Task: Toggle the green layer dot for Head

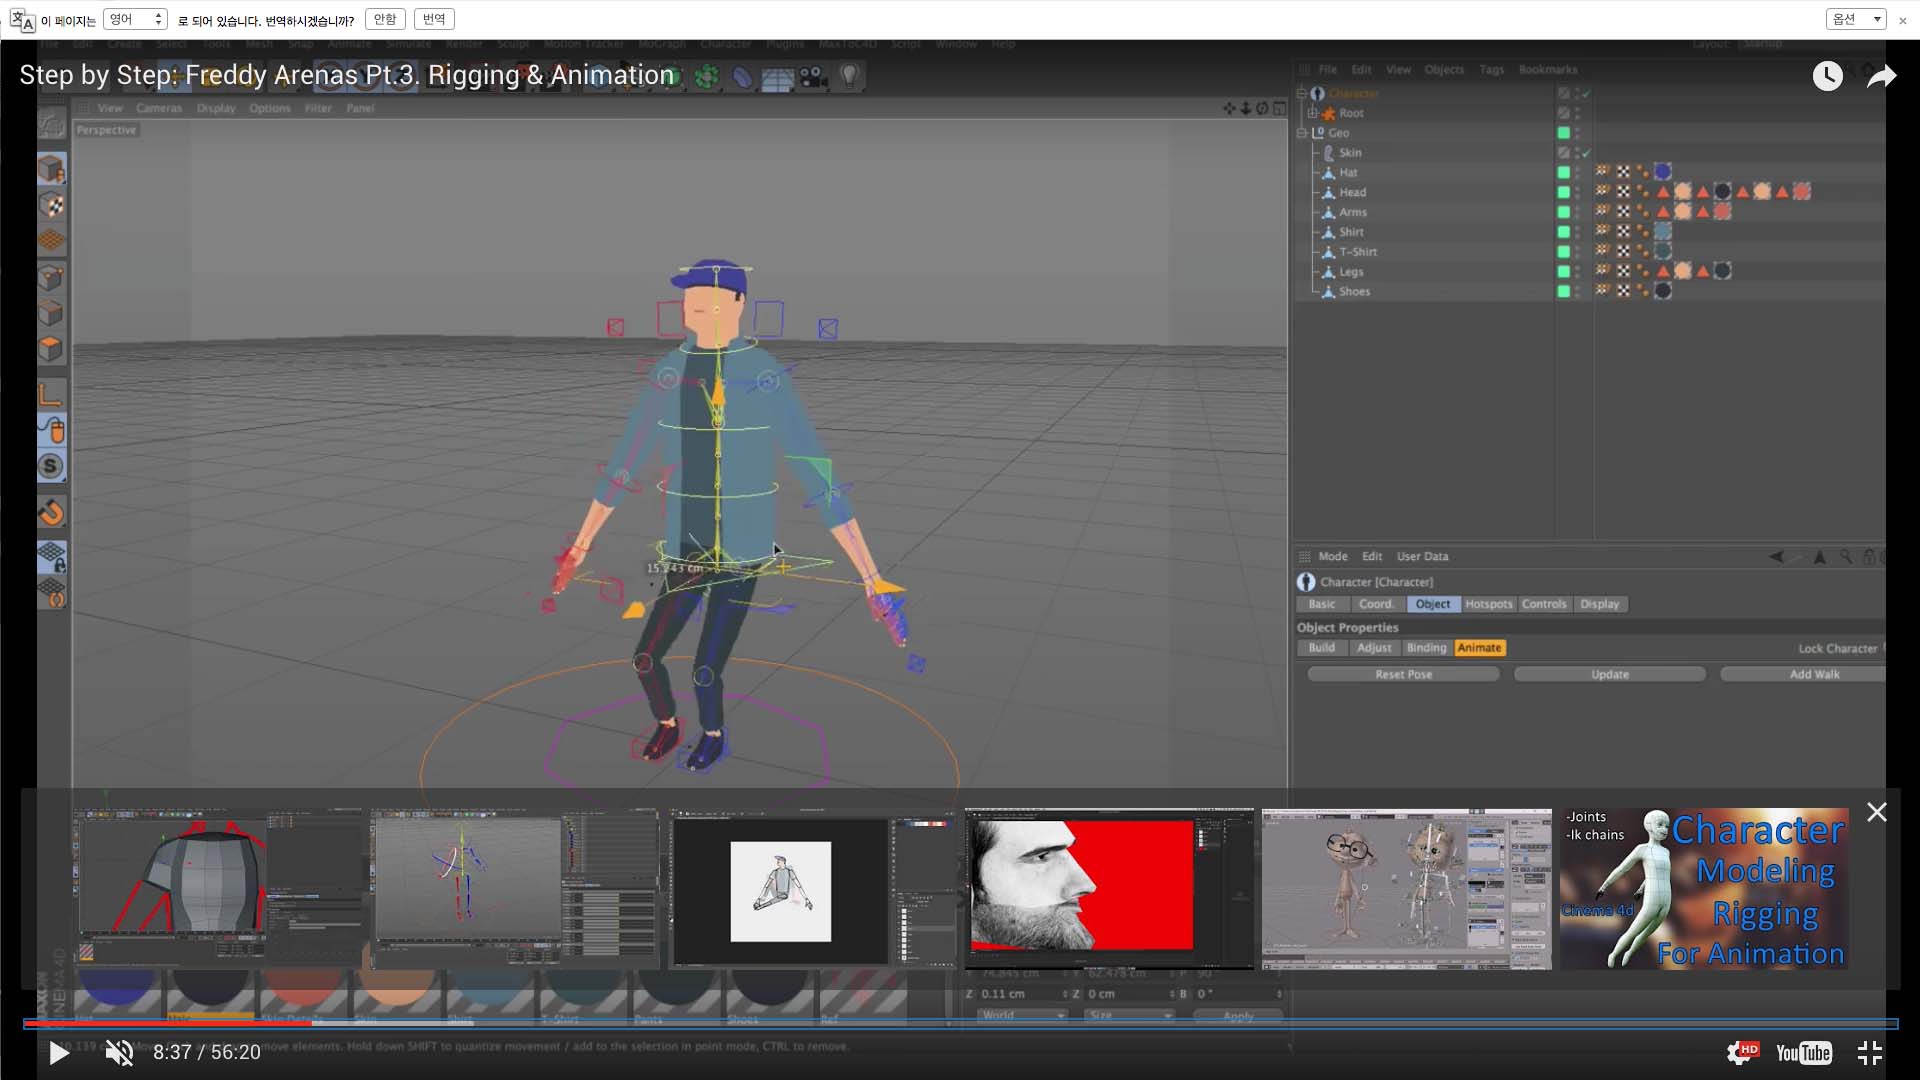Action: 1563,192
